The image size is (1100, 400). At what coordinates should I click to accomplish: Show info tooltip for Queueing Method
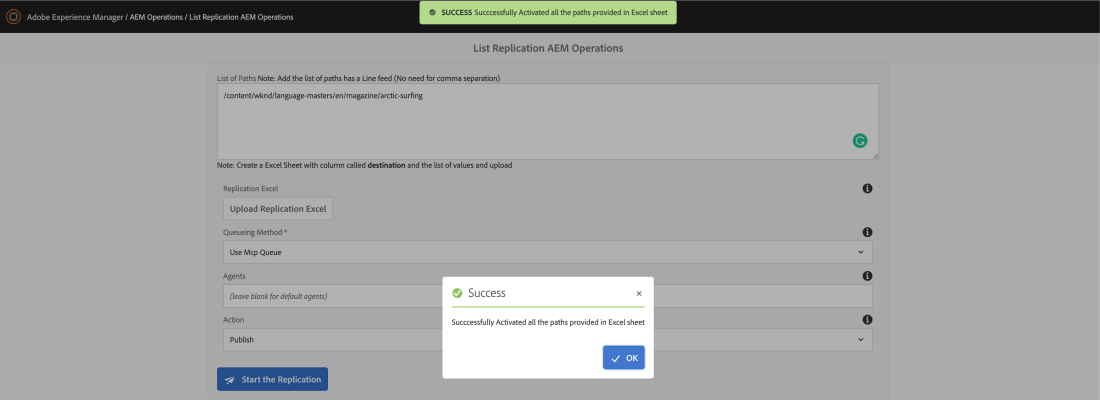[867, 232]
